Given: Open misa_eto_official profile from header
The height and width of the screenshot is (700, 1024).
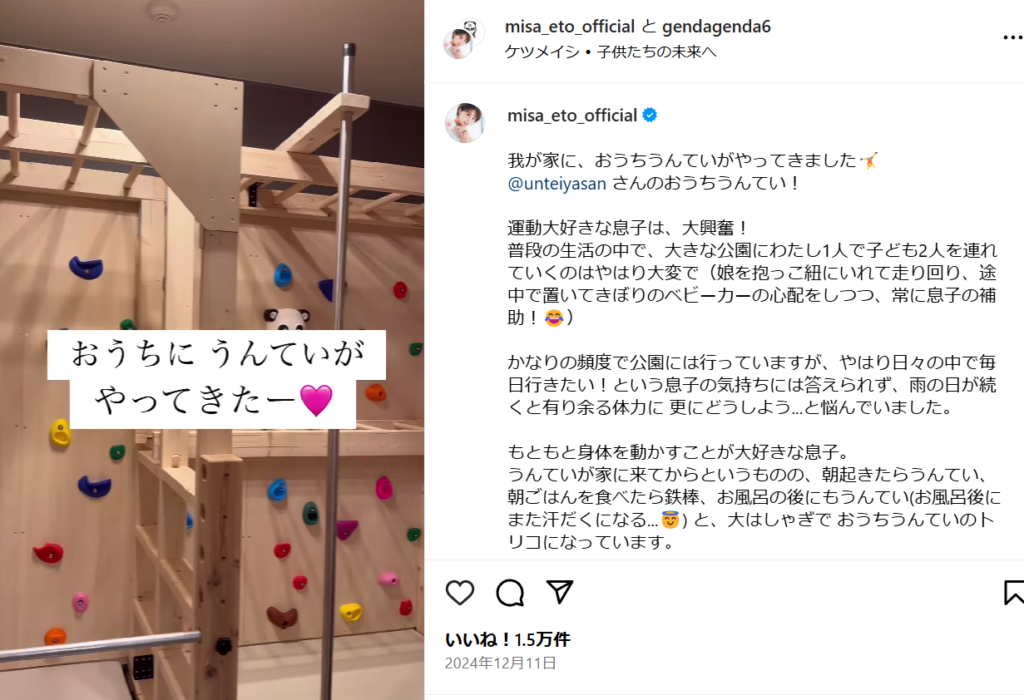Looking at the screenshot, I should [x=569, y=27].
